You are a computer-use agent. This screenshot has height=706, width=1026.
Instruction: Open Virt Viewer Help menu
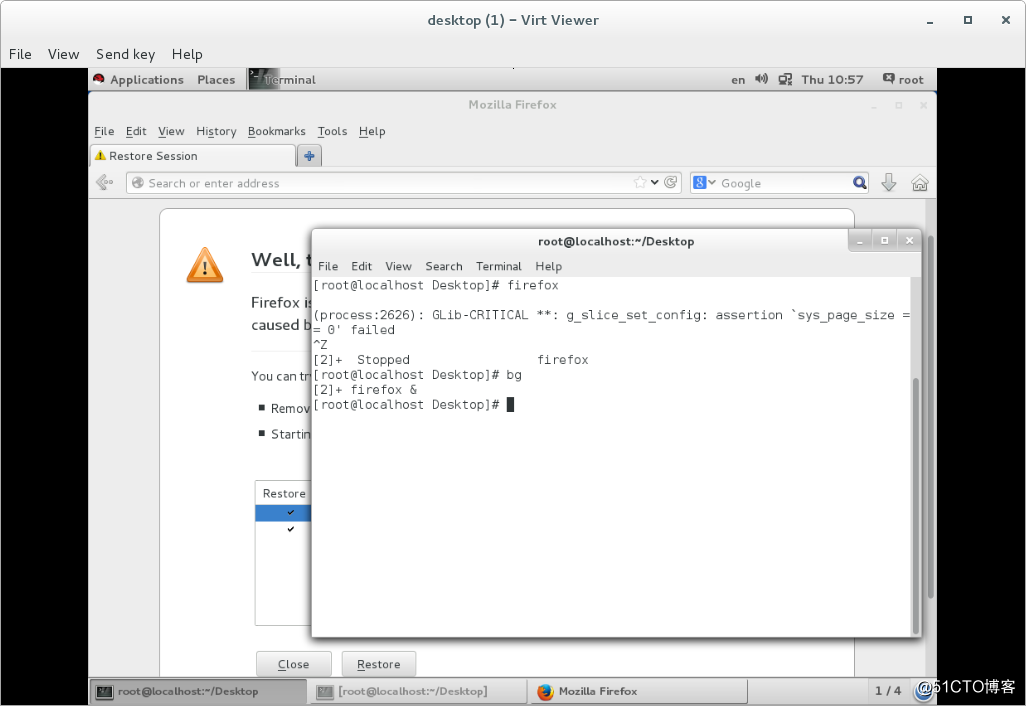(187, 54)
